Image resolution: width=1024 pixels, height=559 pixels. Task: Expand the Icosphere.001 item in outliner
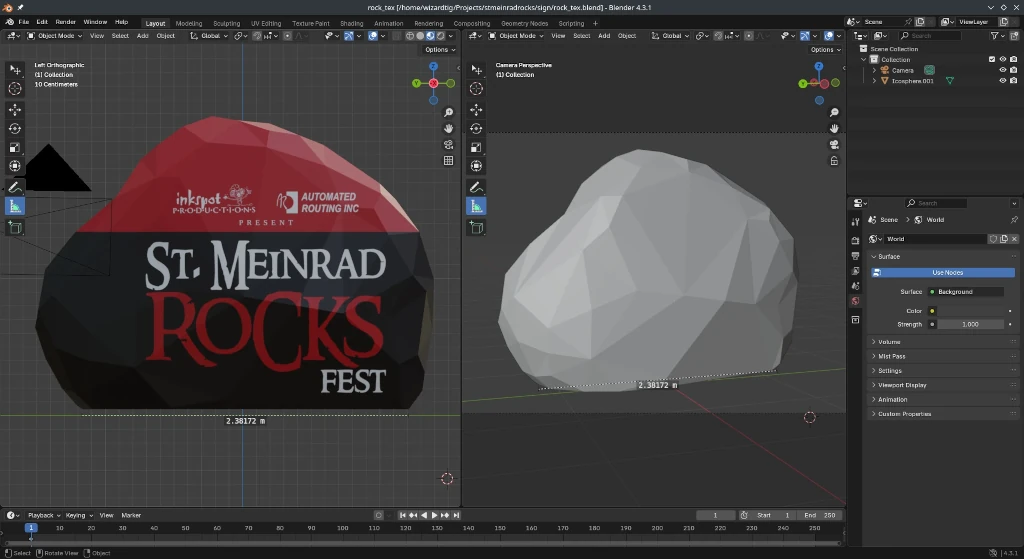pos(874,81)
